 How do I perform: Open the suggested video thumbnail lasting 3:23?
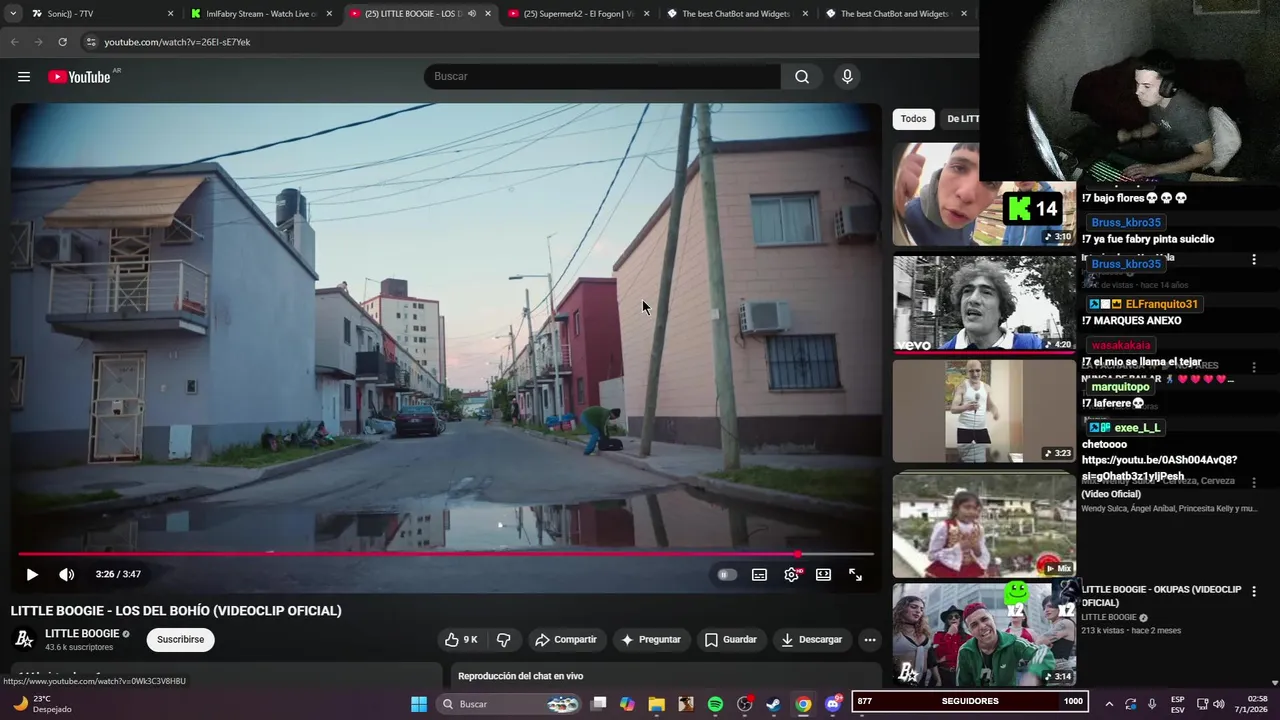pos(984,411)
